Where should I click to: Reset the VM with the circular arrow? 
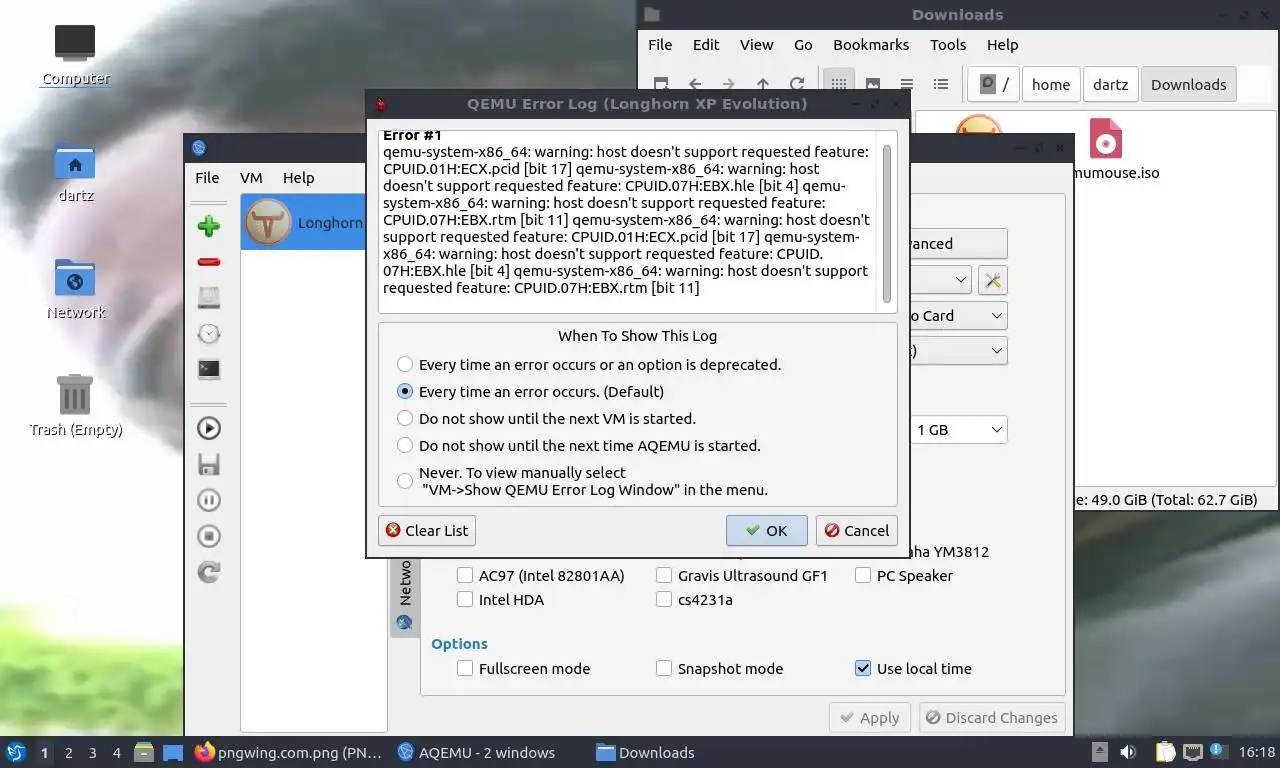pos(209,572)
